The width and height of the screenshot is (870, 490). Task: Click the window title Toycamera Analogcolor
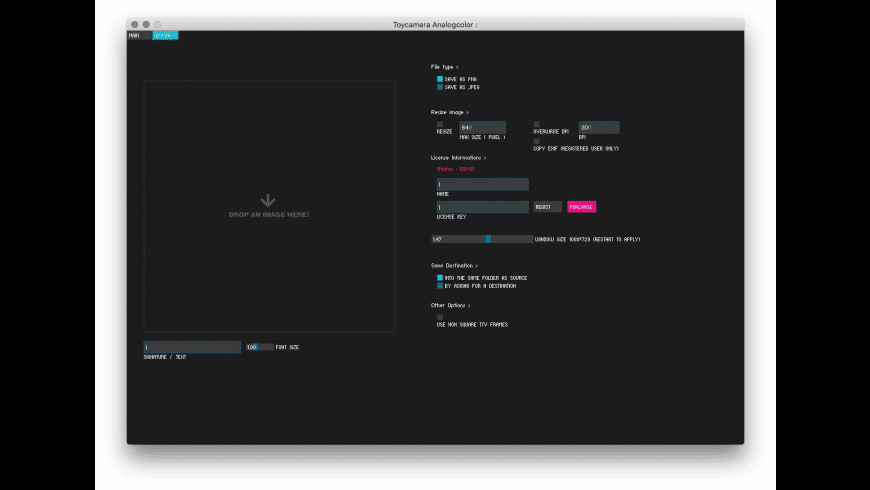pyautogui.click(x=435, y=24)
